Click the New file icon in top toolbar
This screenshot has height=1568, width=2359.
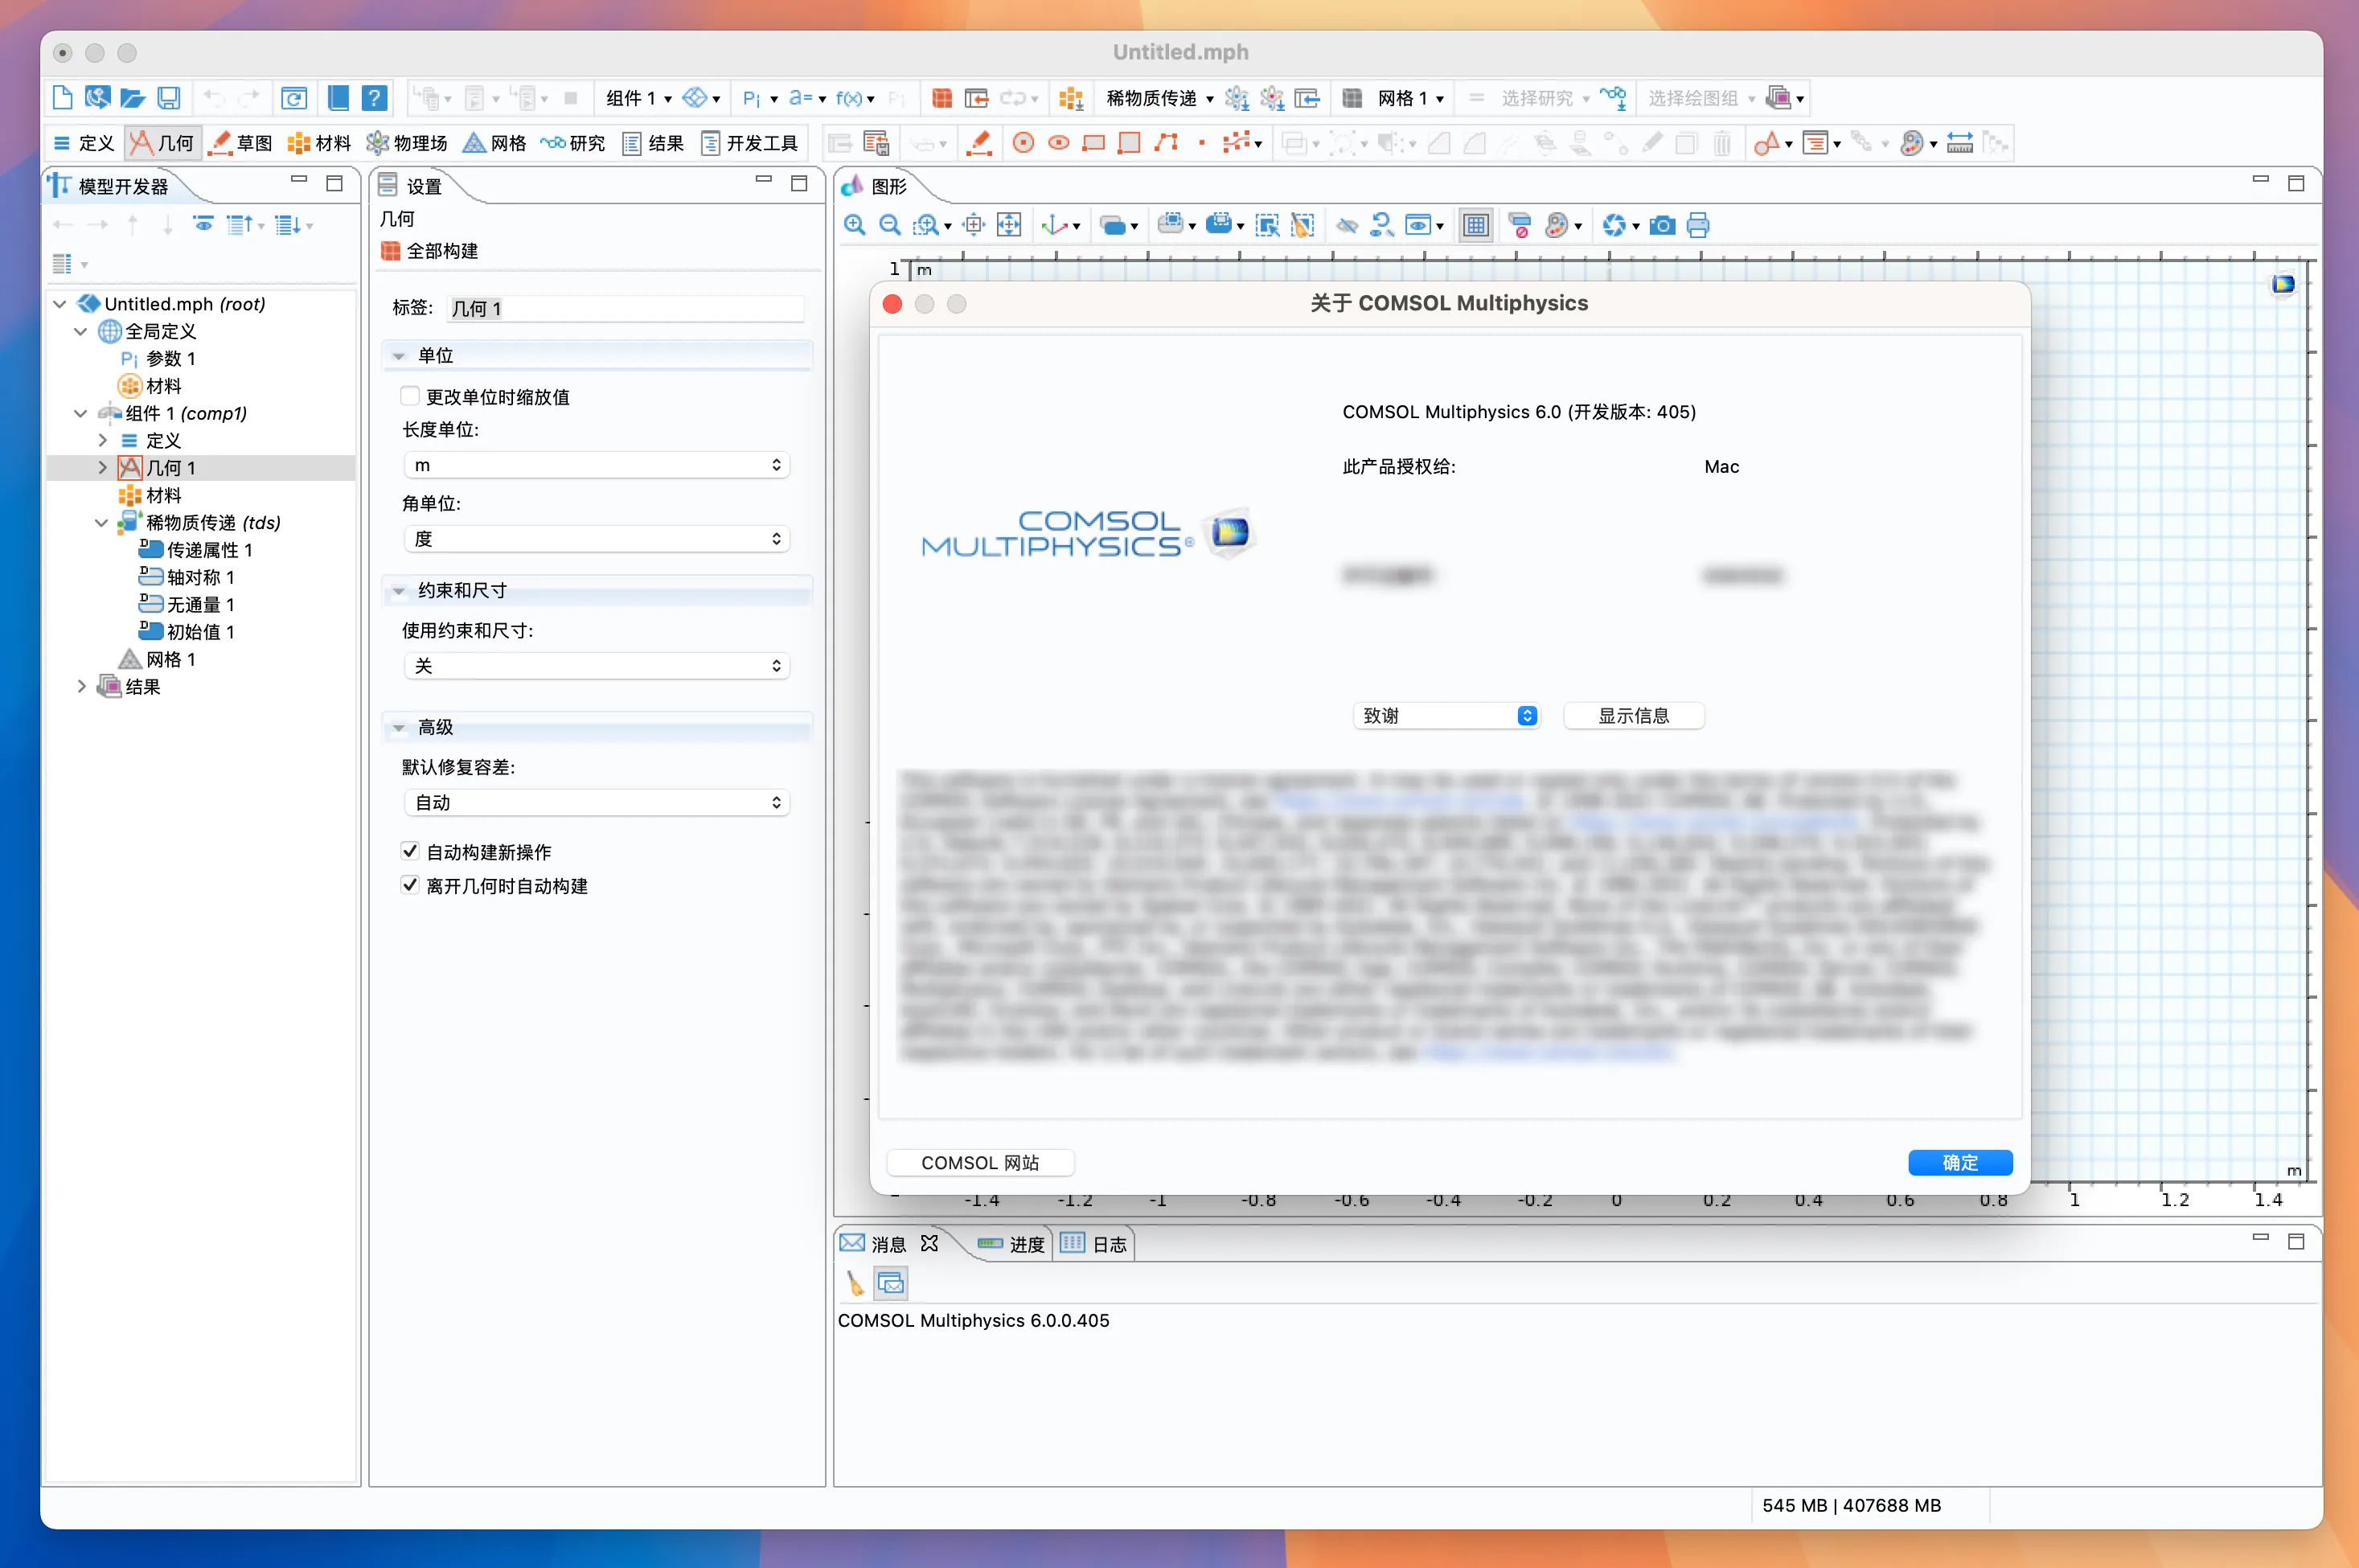click(62, 98)
